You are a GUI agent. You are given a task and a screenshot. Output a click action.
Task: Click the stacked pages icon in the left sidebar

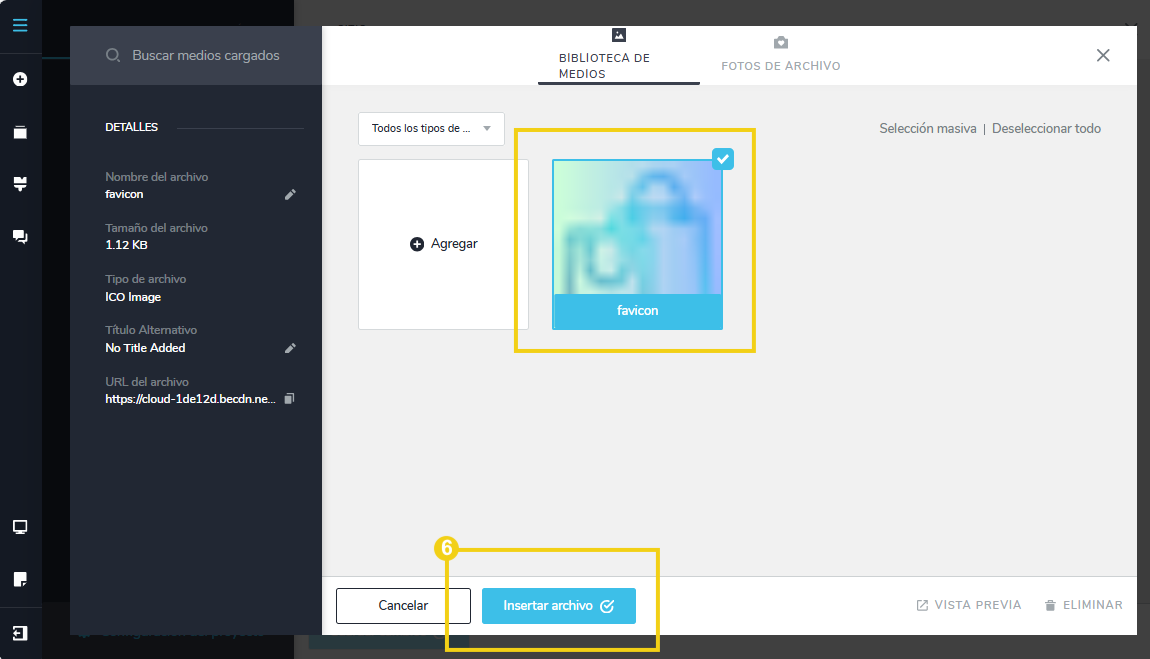point(20,132)
